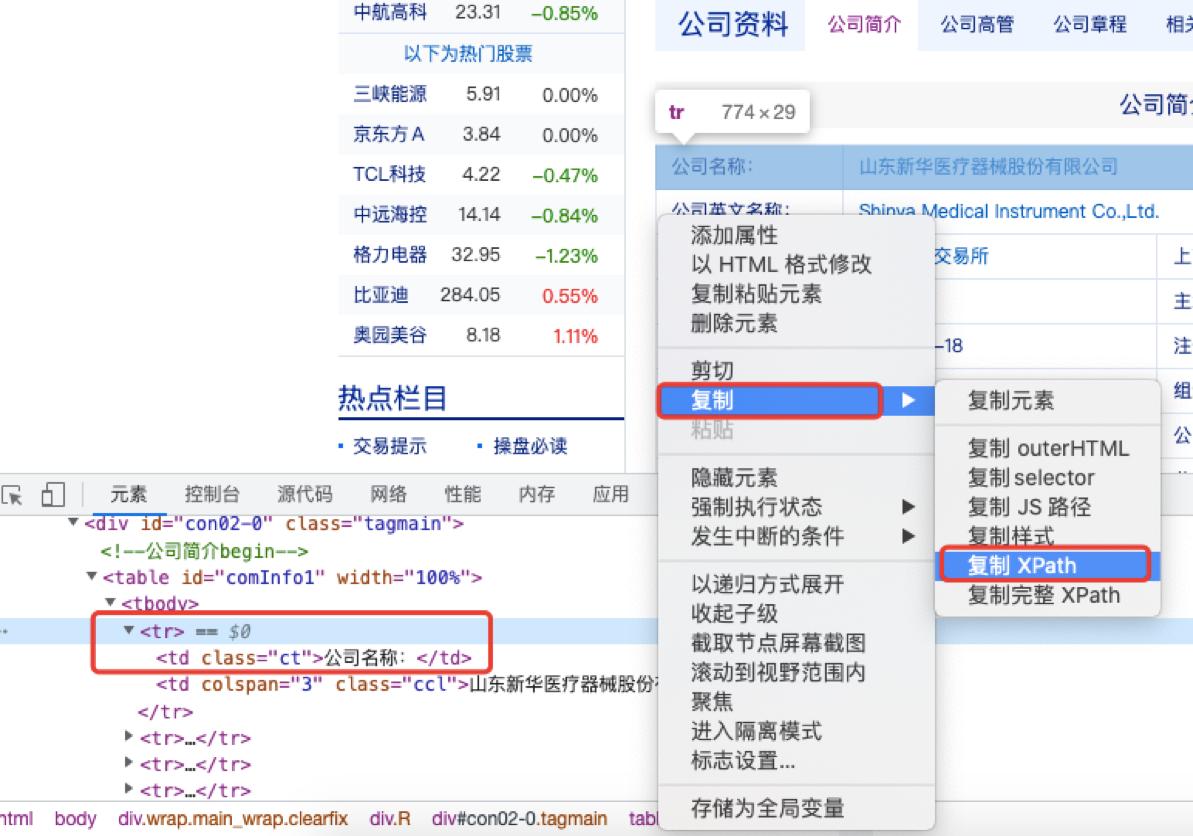Switch to the 公司章程 tab

[1089, 24]
